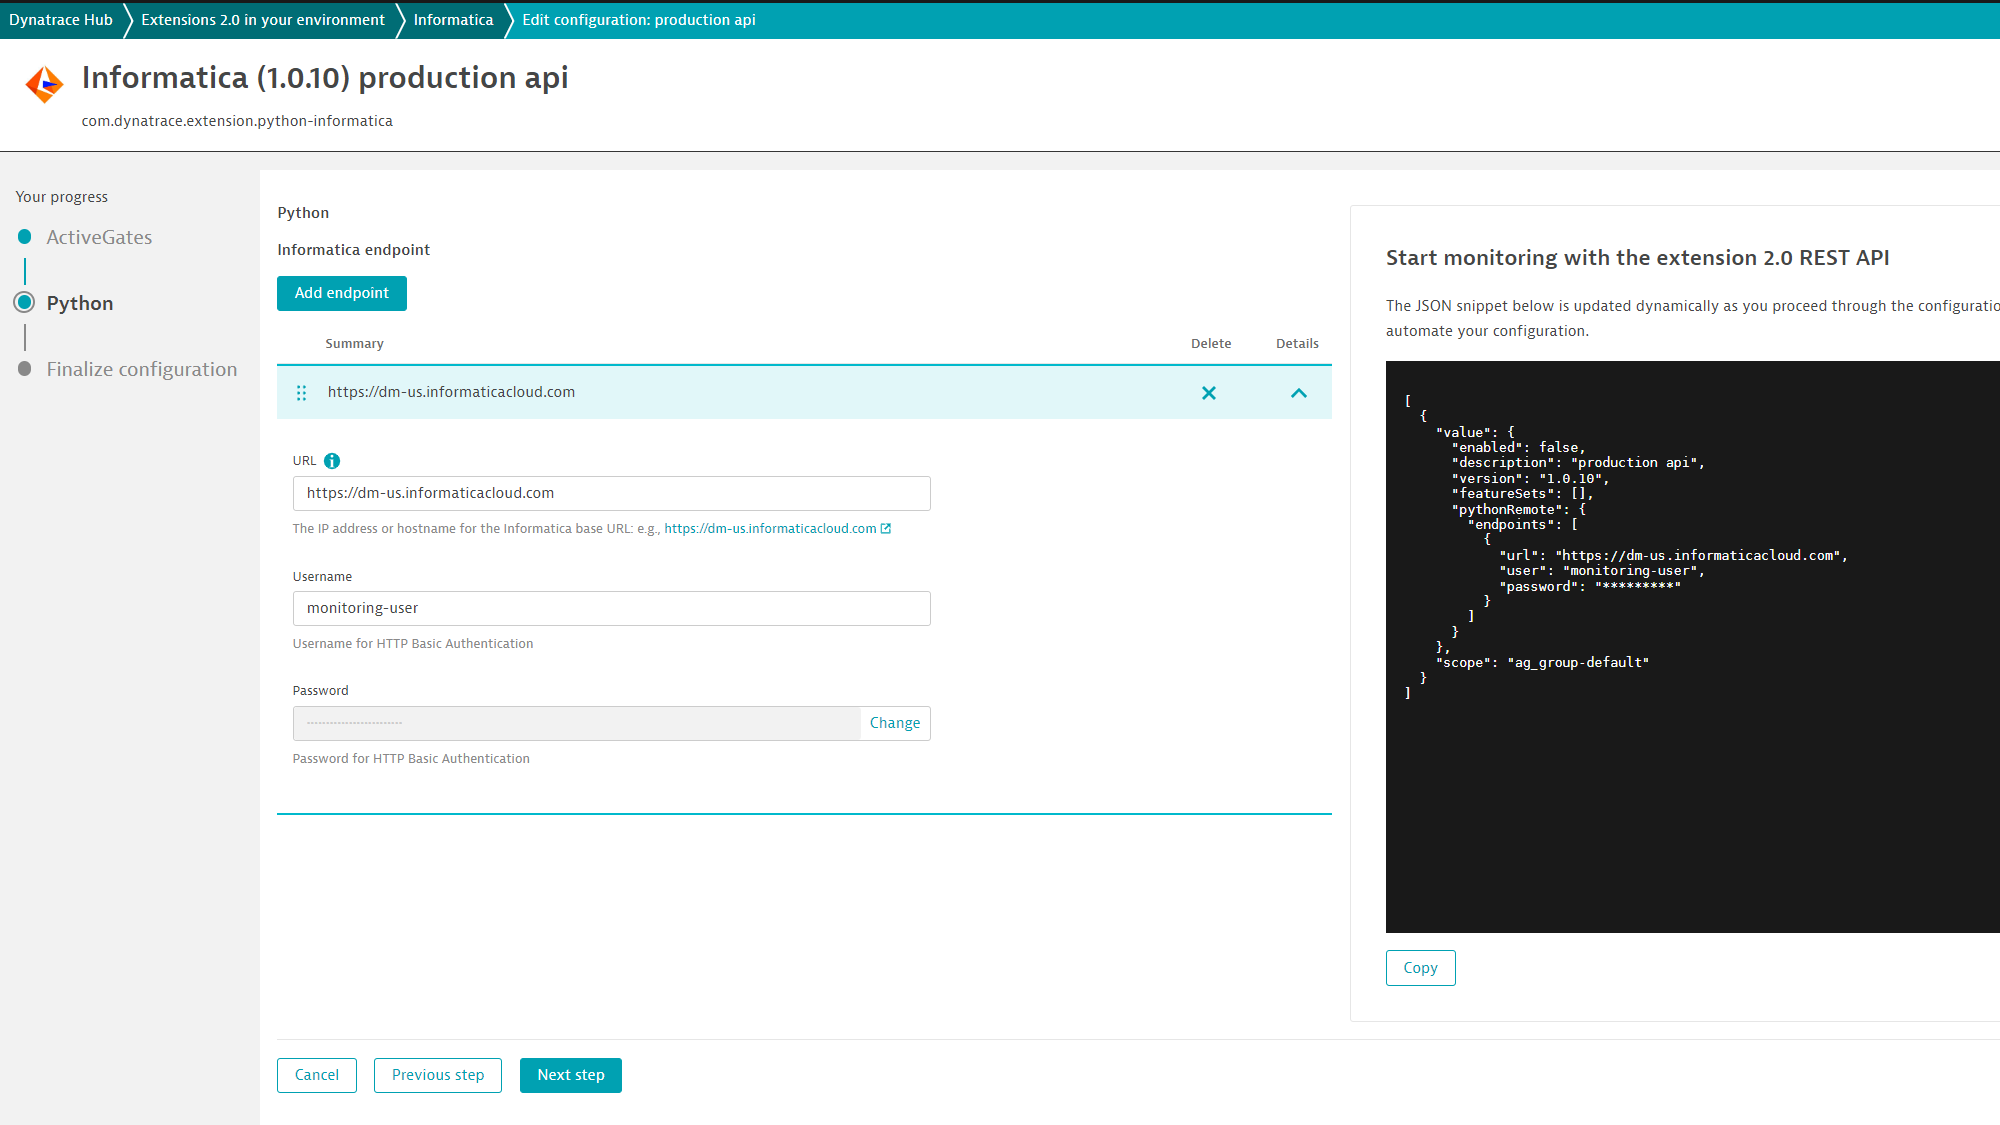2000x1125 pixels.
Task: Click the Extensions 2.0 in your environment breadcrumb
Action: pos(262,20)
